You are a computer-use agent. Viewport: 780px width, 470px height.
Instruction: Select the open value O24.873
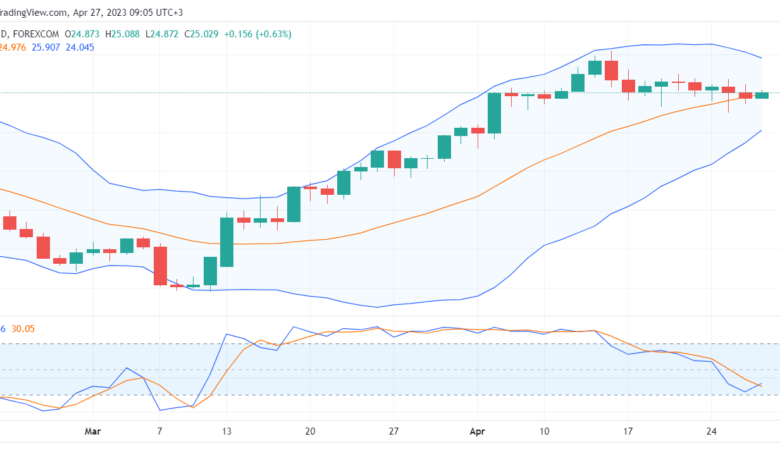[82, 34]
